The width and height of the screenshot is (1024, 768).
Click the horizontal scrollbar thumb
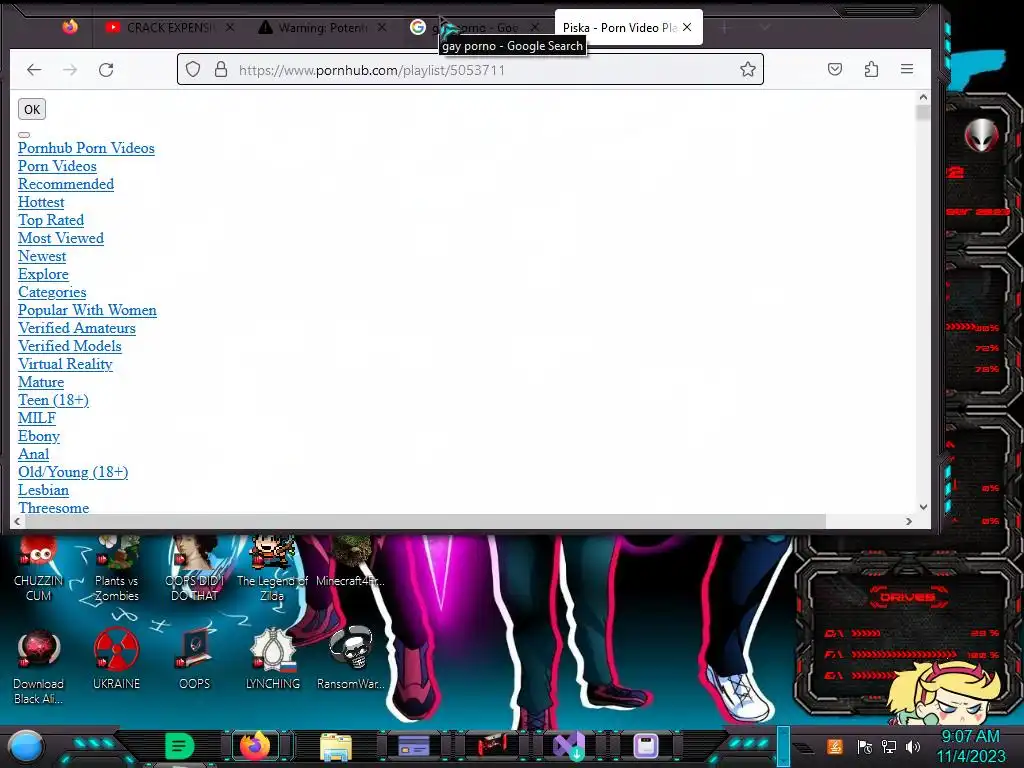(x=426, y=521)
